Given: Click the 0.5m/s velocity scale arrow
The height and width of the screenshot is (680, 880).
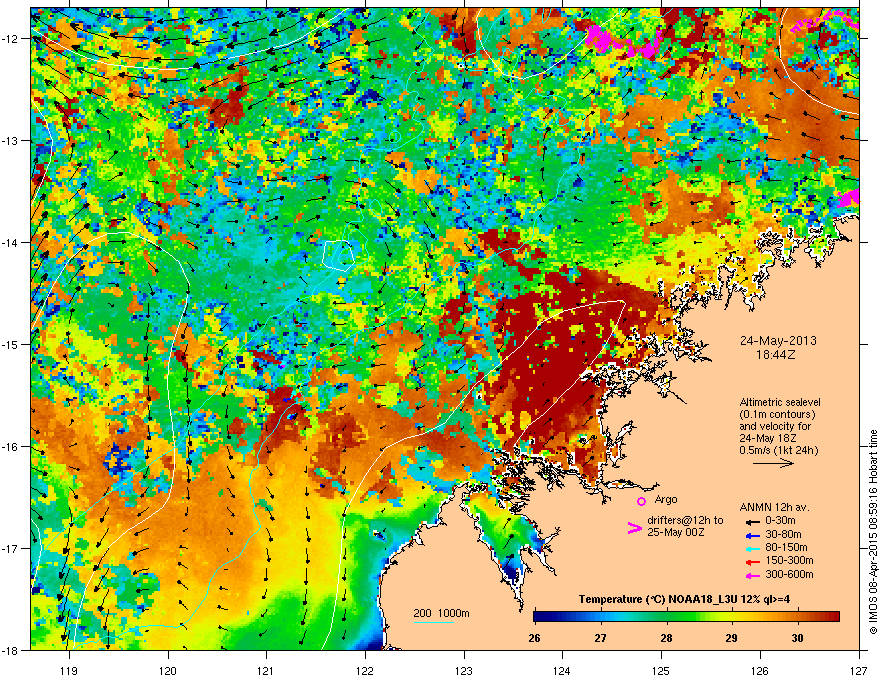Looking at the screenshot, I should 773,463.
